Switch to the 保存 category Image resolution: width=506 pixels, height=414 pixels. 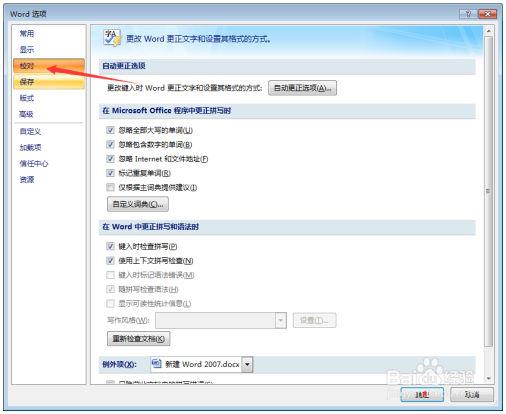pos(49,82)
